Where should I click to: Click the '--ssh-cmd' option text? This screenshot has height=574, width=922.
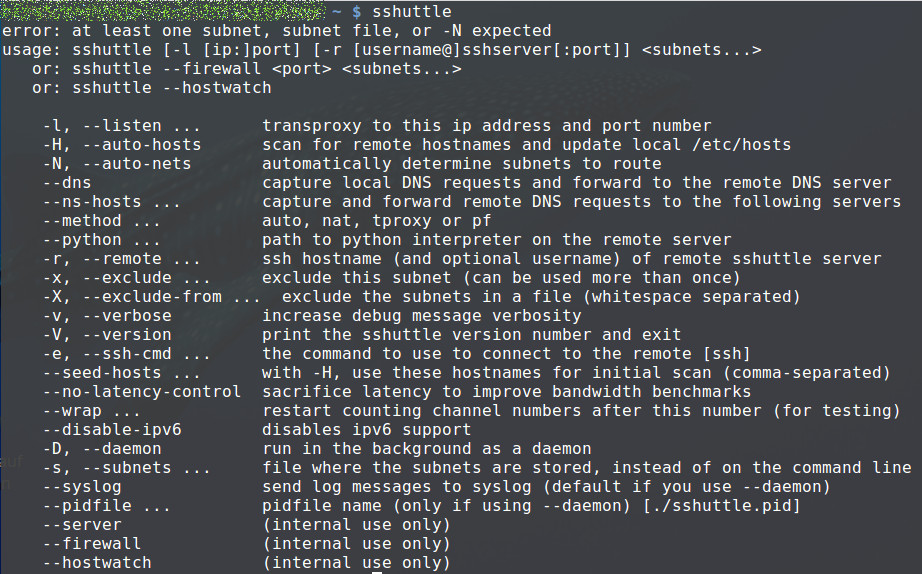[127, 353]
